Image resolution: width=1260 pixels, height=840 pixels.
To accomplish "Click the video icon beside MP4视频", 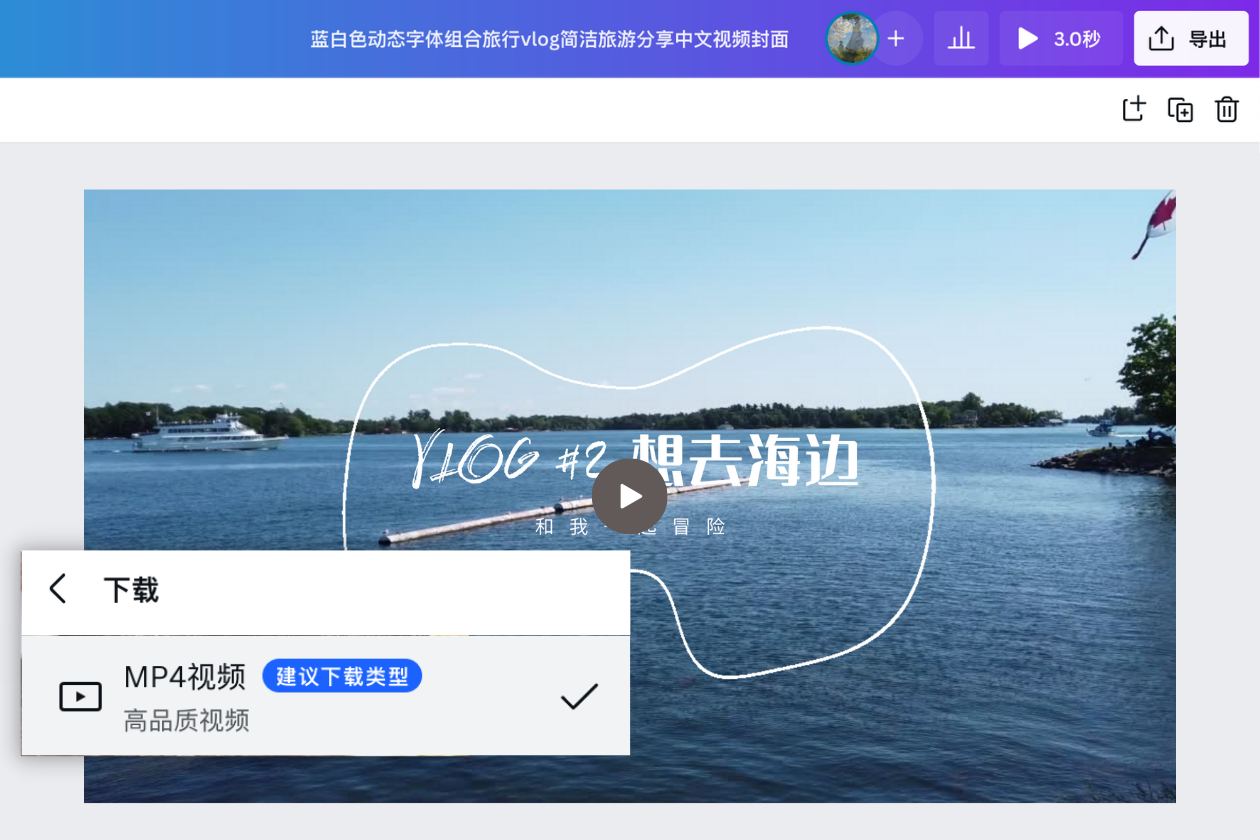I will click(x=80, y=696).
